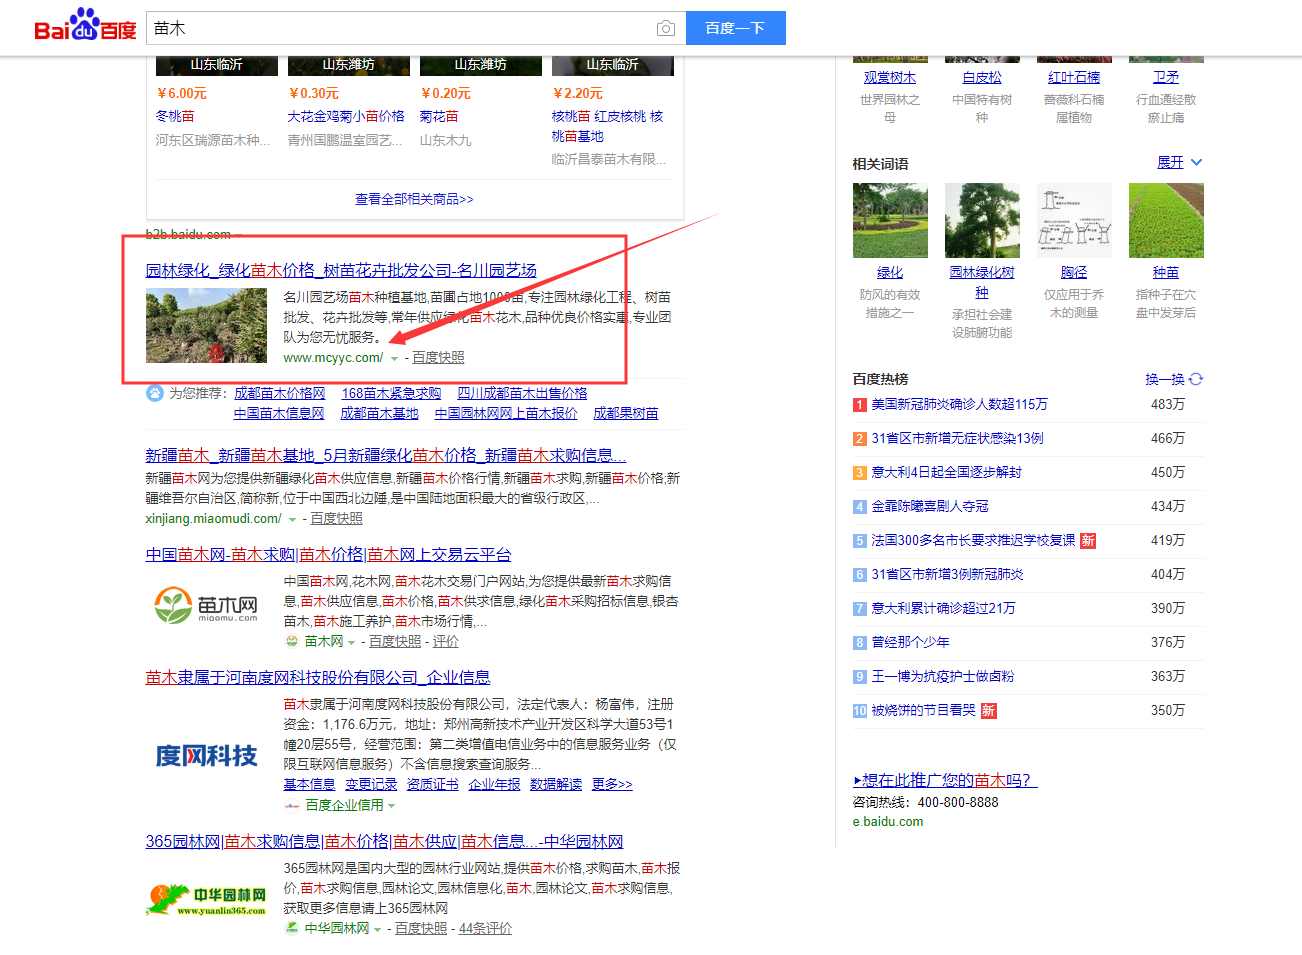Click 更多>> in company result

pos(612,784)
